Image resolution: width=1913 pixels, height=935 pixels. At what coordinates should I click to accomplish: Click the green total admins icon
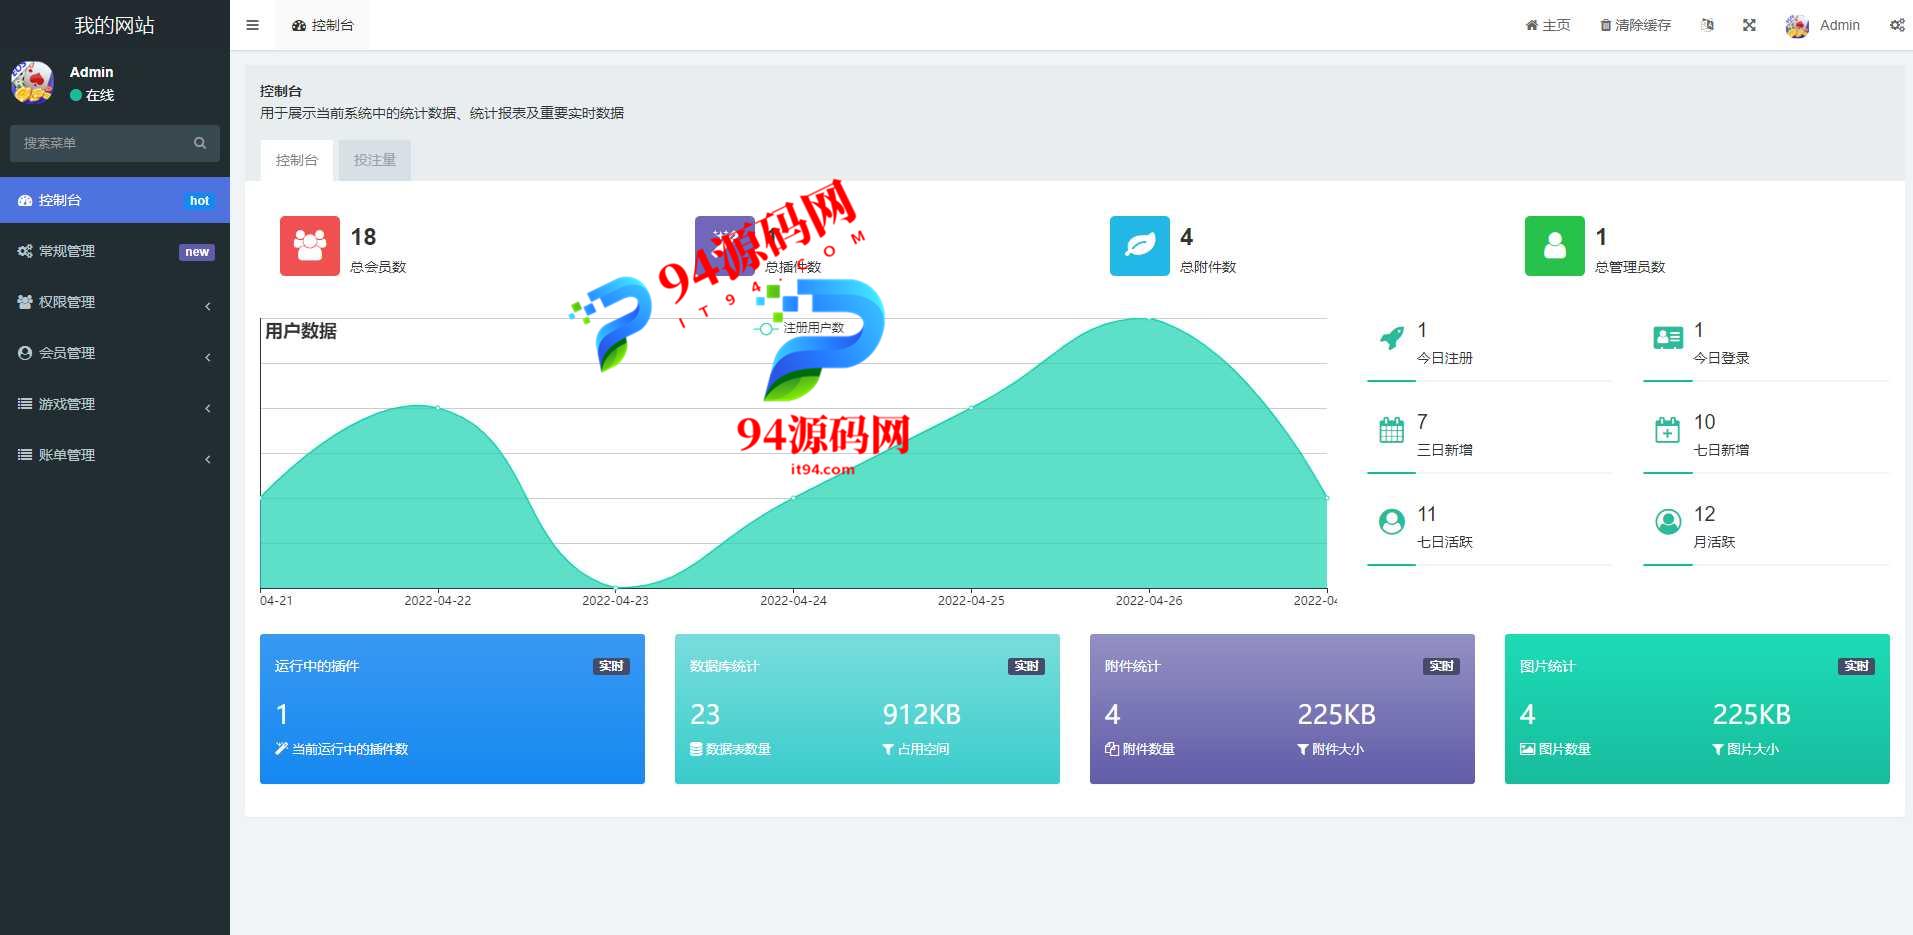point(1555,246)
